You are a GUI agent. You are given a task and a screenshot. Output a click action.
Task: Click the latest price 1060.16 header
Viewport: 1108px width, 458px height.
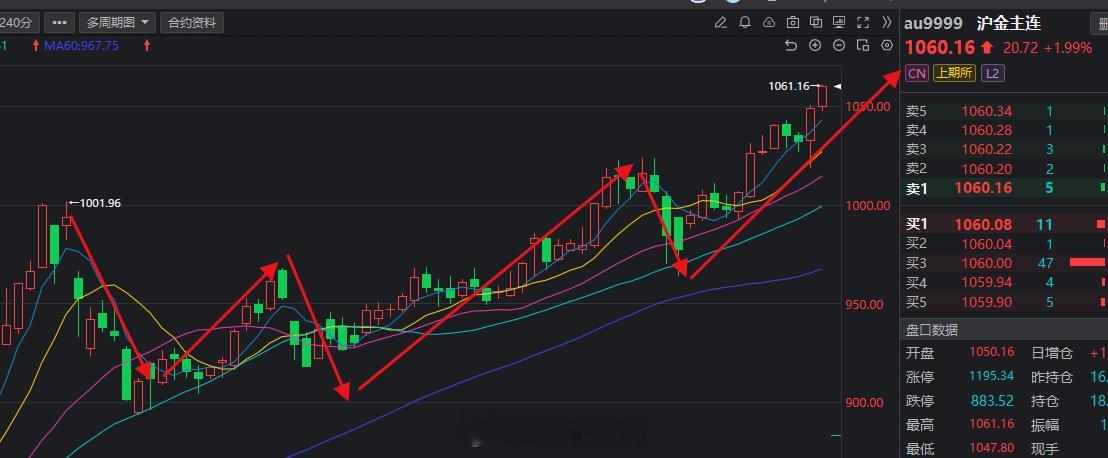pos(941,48)
